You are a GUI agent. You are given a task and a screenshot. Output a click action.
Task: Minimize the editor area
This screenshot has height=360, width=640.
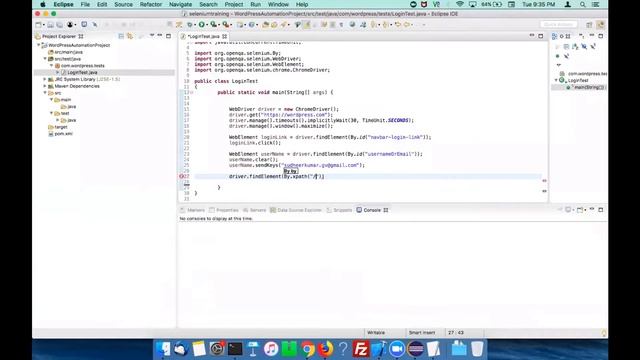(532, 36)
